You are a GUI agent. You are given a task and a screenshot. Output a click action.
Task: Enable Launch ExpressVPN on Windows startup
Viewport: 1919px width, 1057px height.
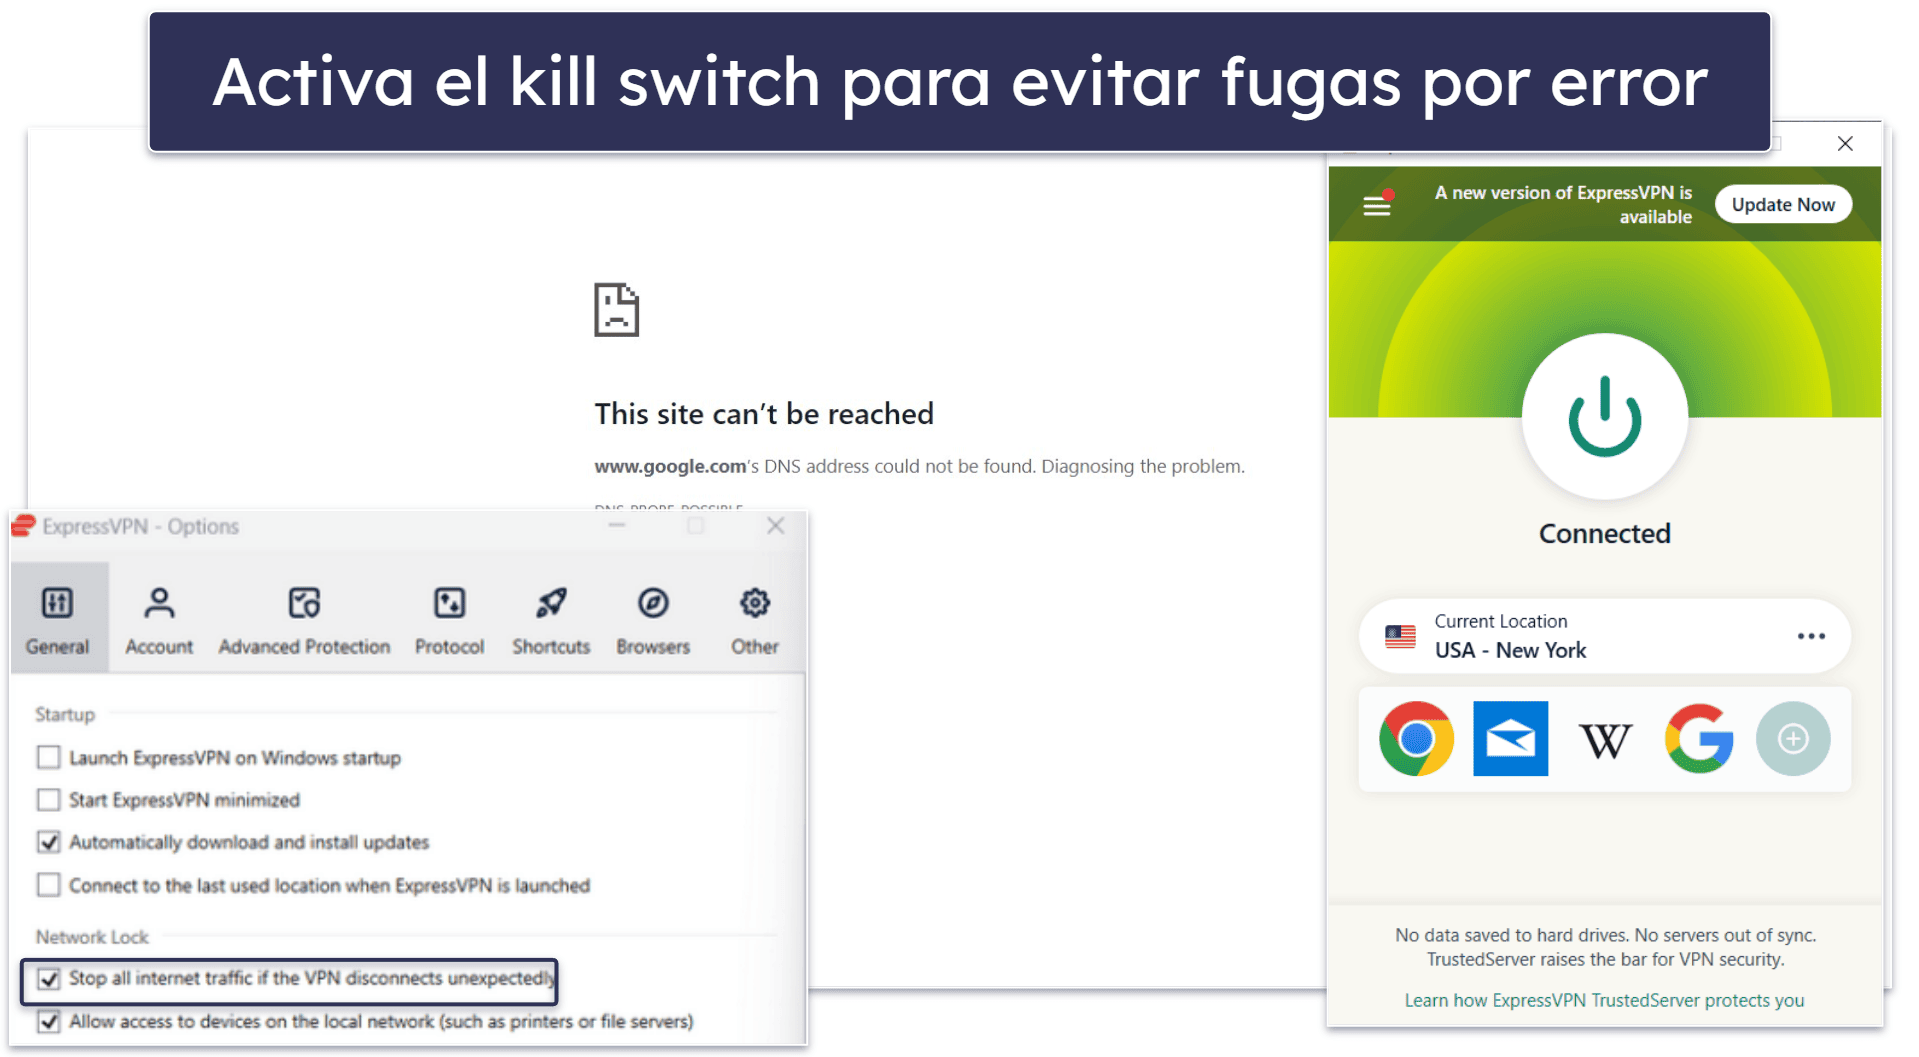(x=48, y=757)
